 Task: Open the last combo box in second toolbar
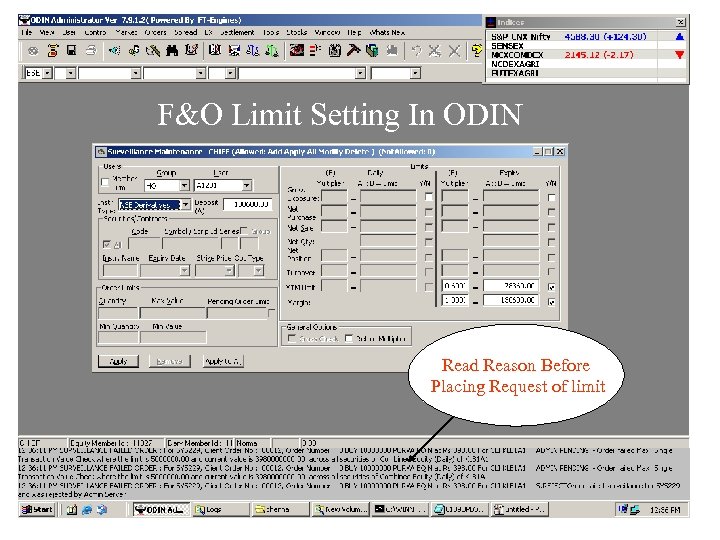[415, 73]
